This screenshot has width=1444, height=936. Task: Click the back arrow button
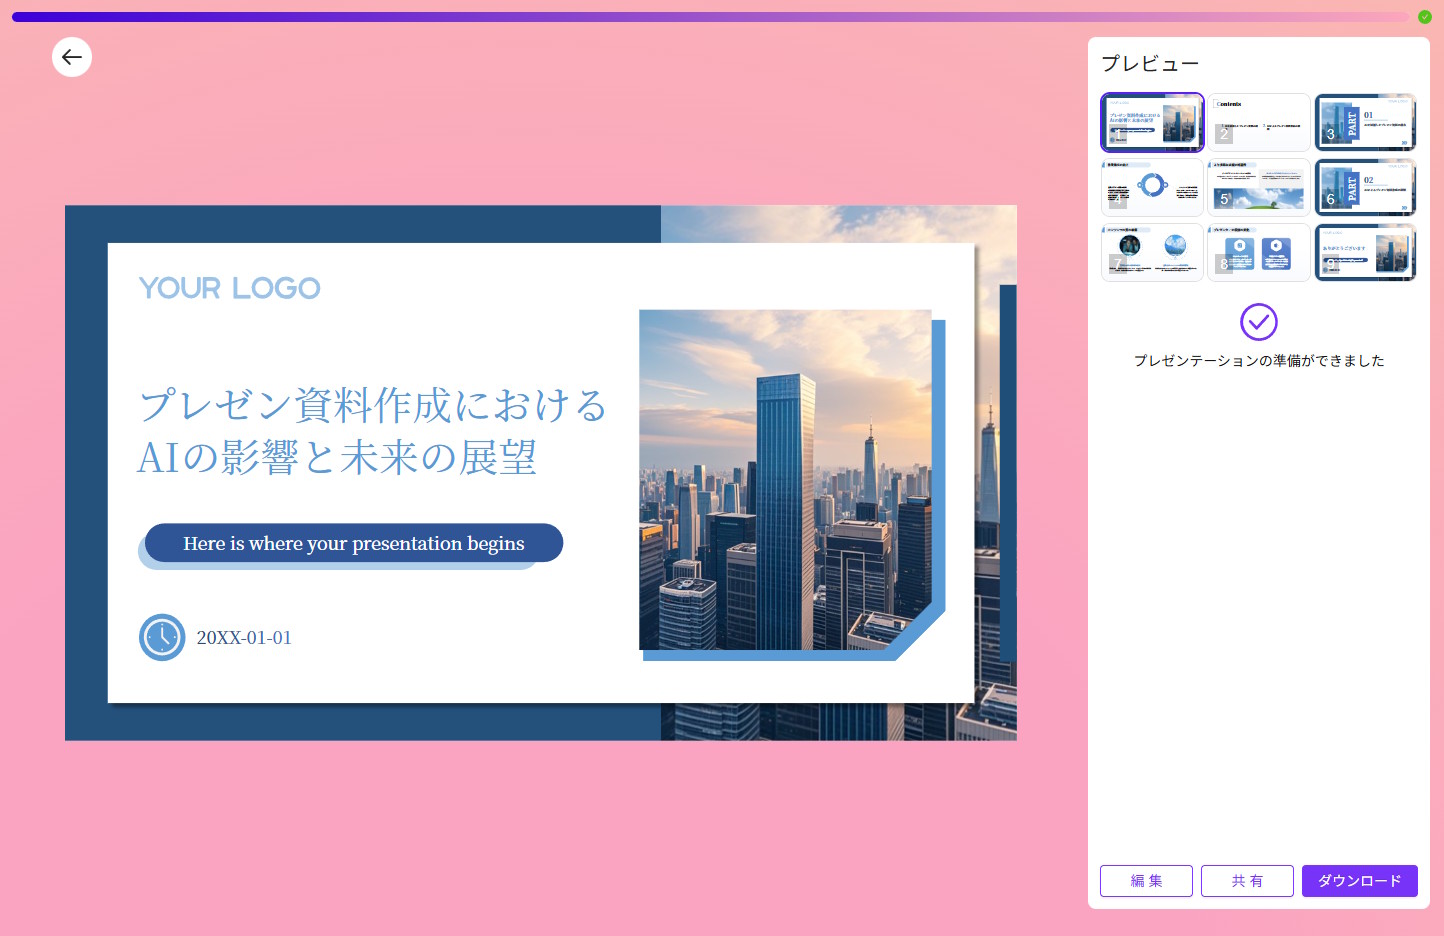[x=72, y=57]
